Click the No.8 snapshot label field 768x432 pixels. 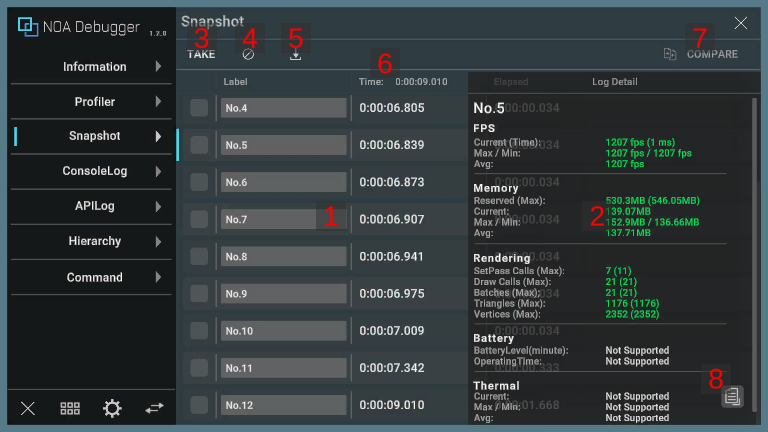point(283,257)
